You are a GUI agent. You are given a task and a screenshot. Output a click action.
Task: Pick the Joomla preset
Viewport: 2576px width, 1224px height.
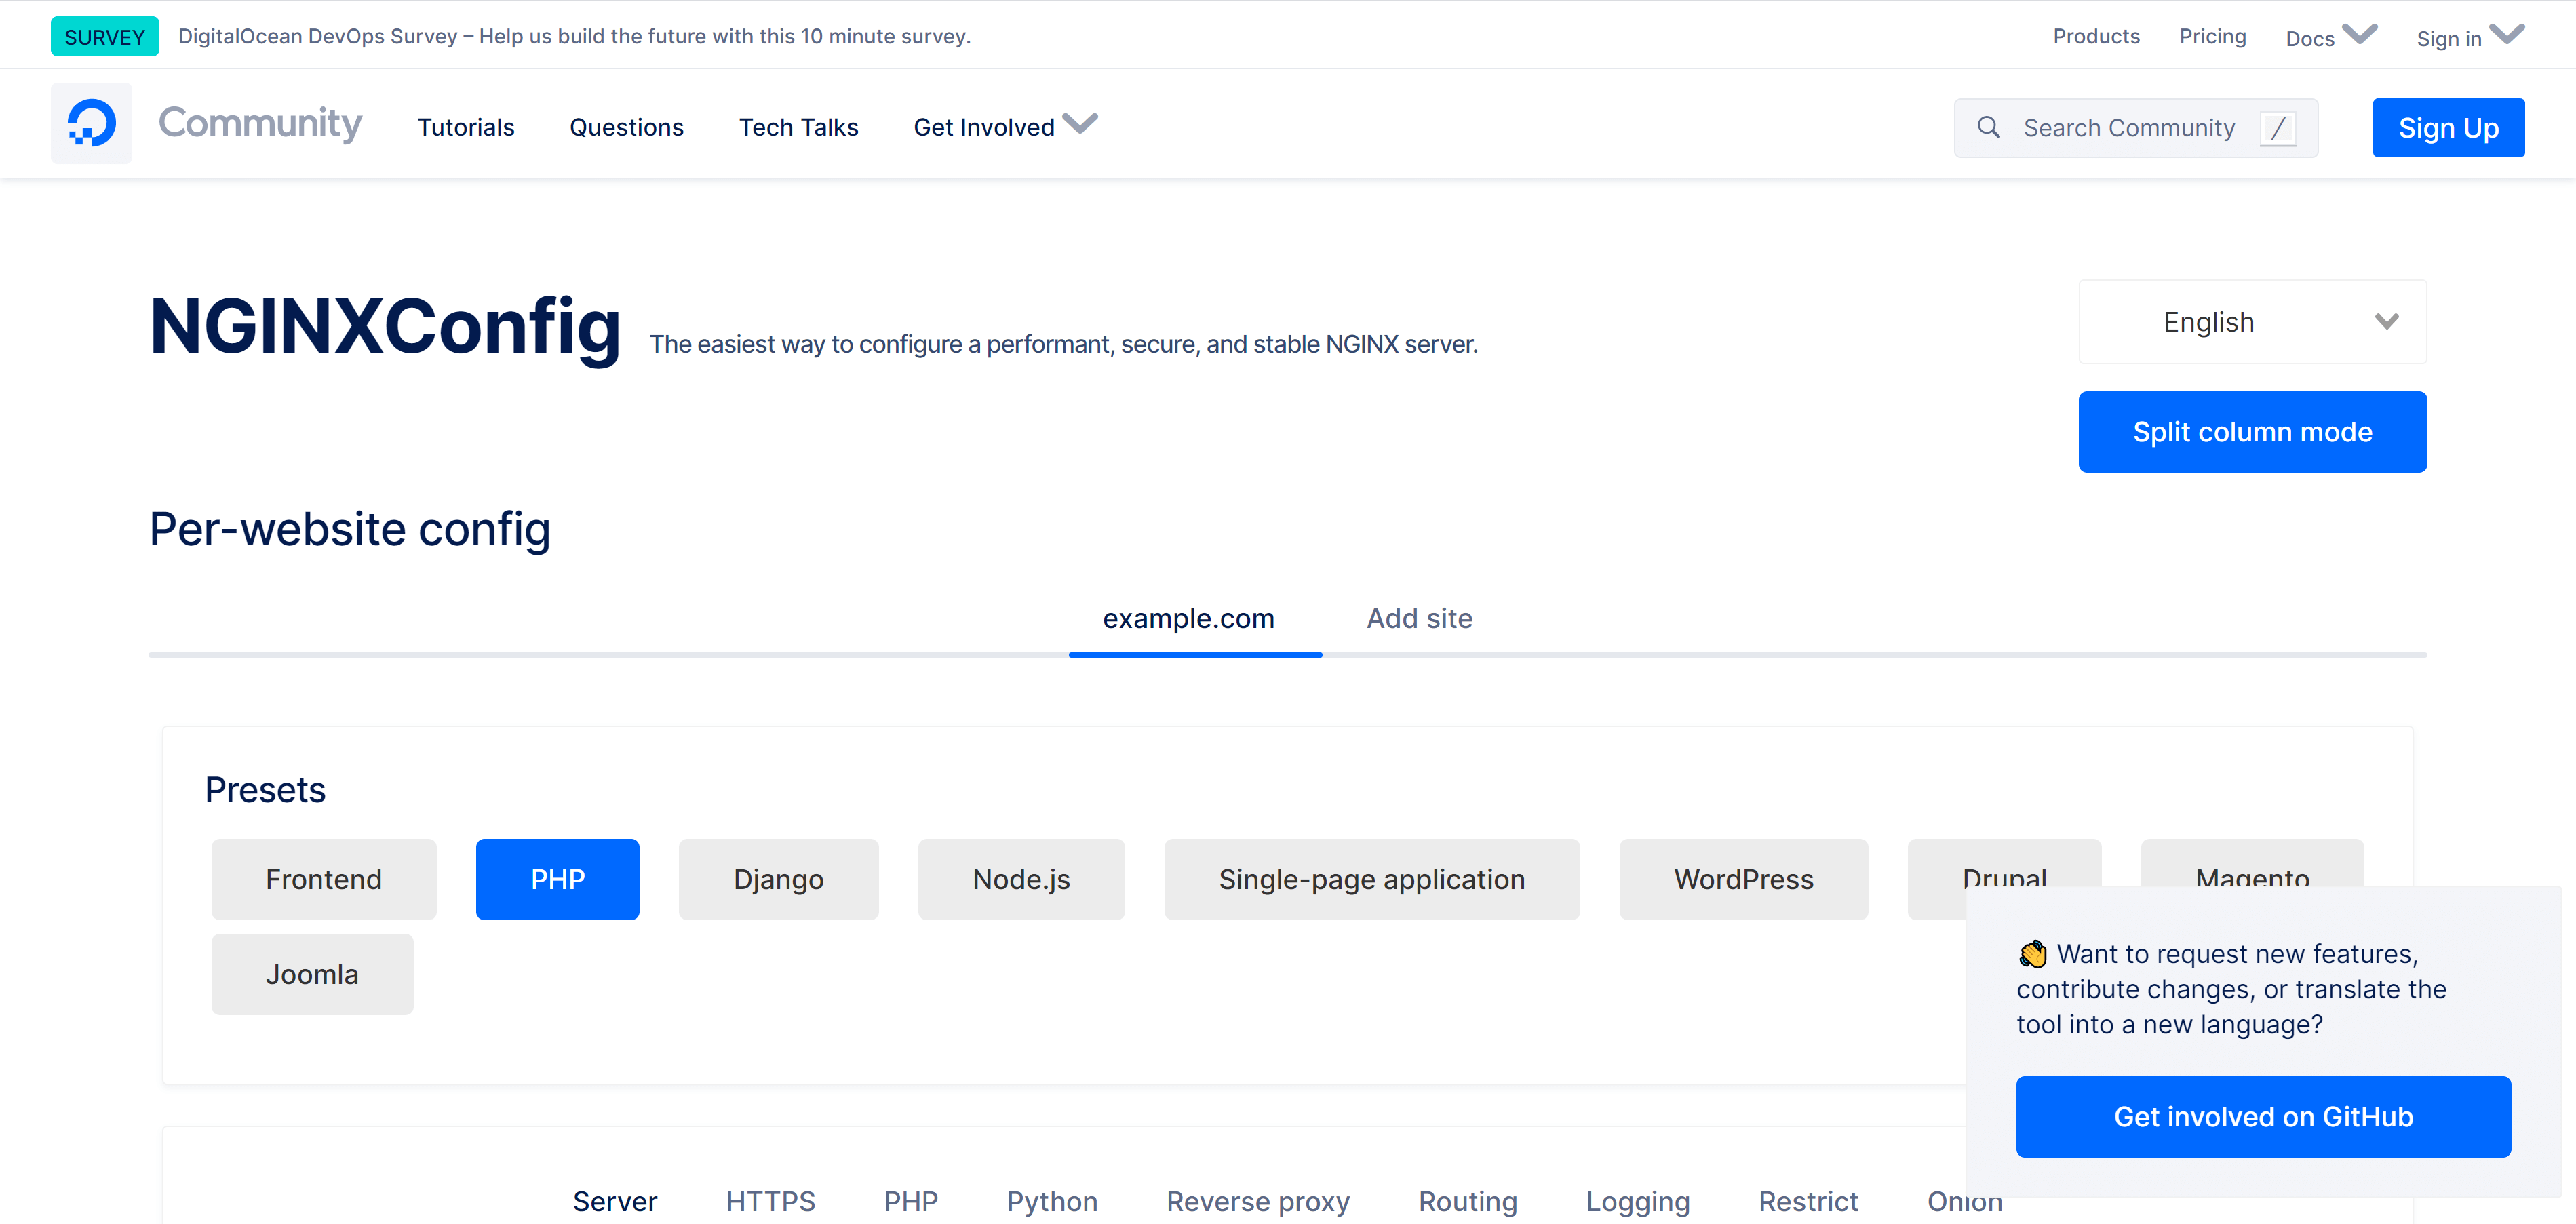[x=312, y=974]
